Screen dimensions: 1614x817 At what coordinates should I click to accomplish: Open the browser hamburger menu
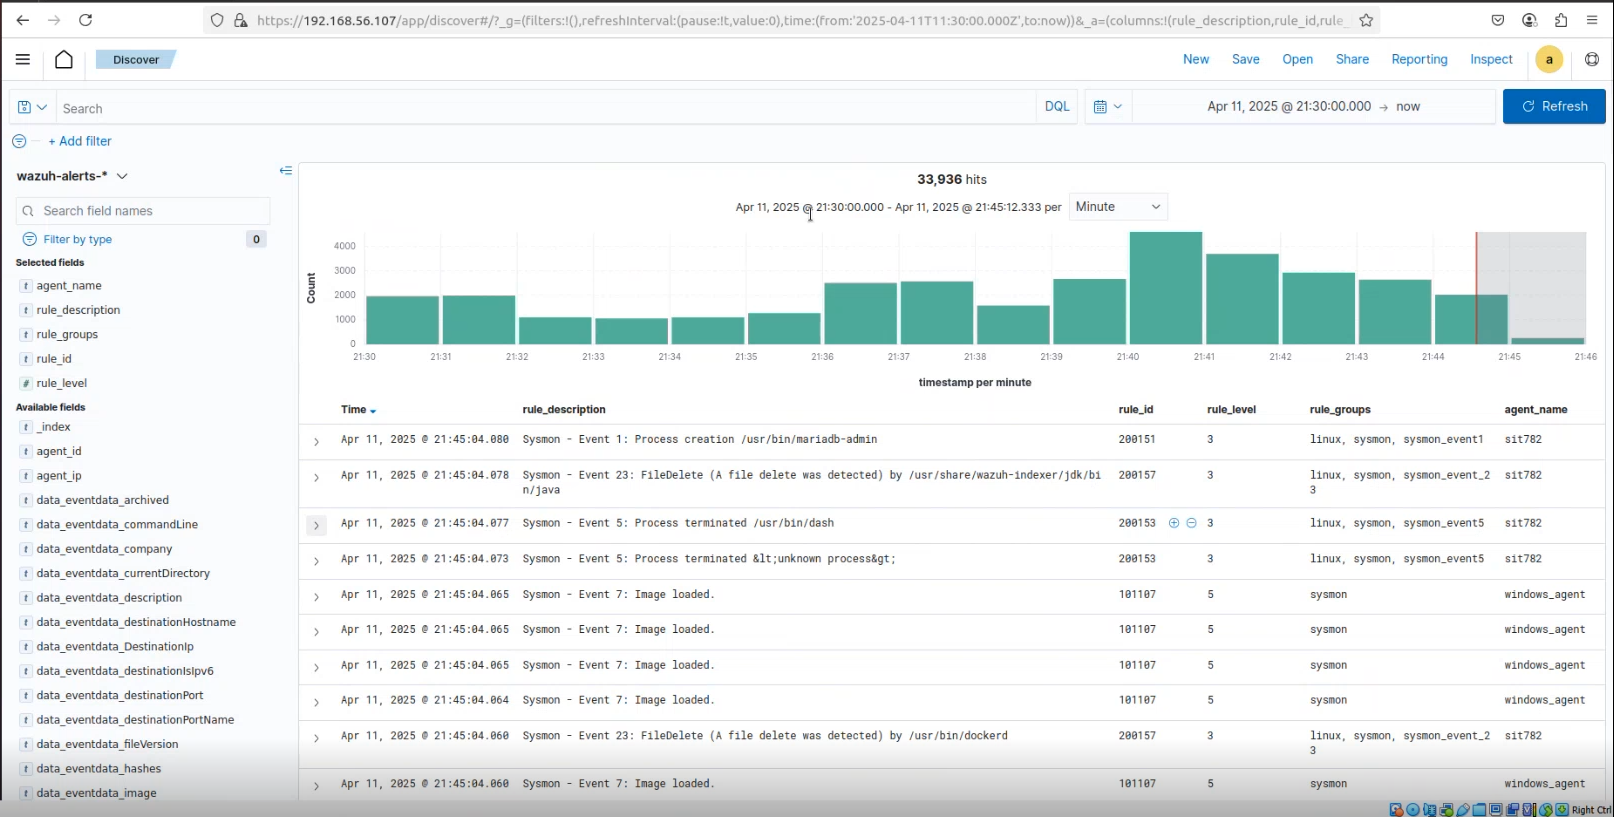(1592, 20)
